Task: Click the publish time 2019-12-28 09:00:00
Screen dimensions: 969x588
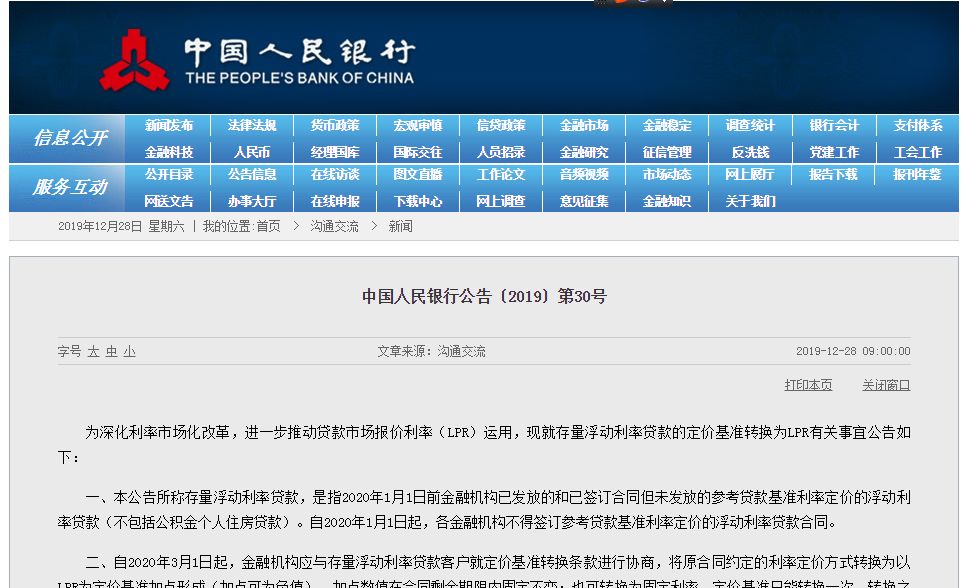Action: point(853,351)
